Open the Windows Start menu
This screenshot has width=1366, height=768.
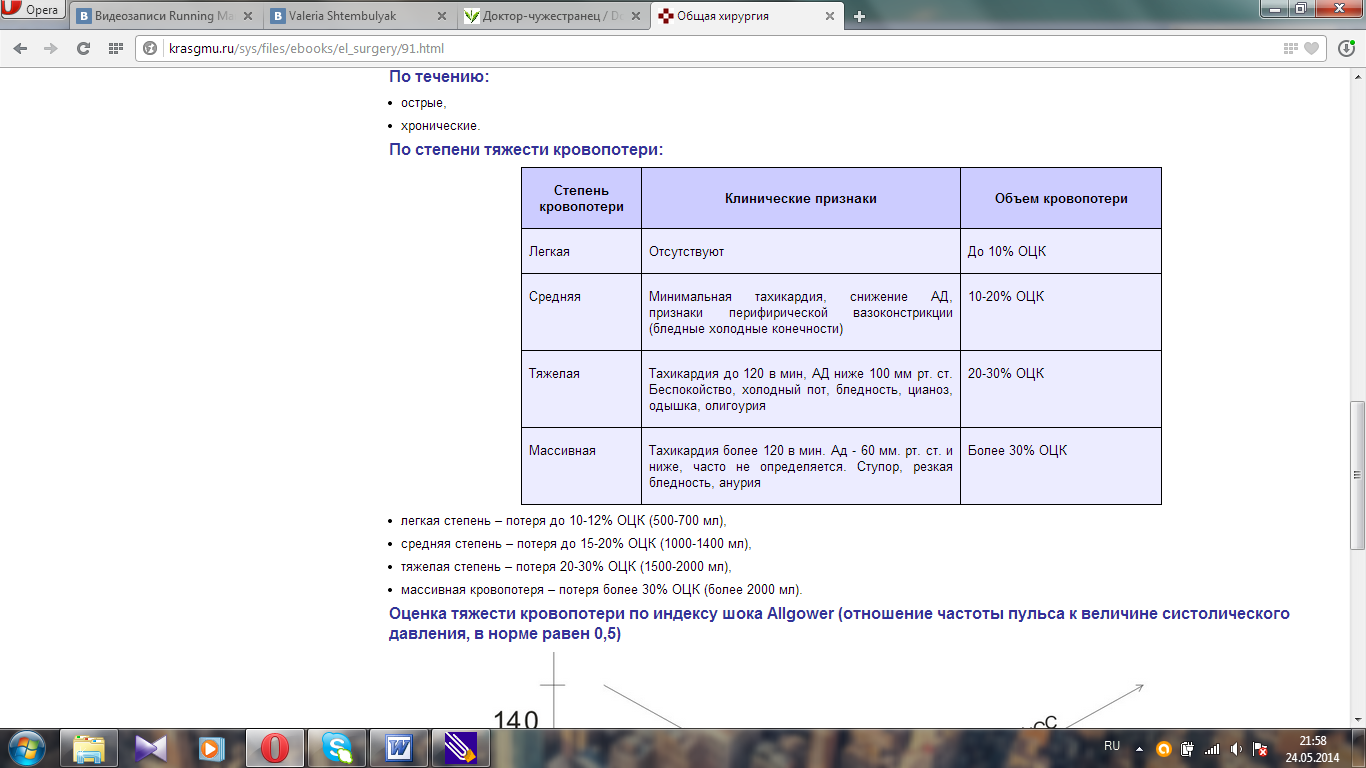point(25,747)
